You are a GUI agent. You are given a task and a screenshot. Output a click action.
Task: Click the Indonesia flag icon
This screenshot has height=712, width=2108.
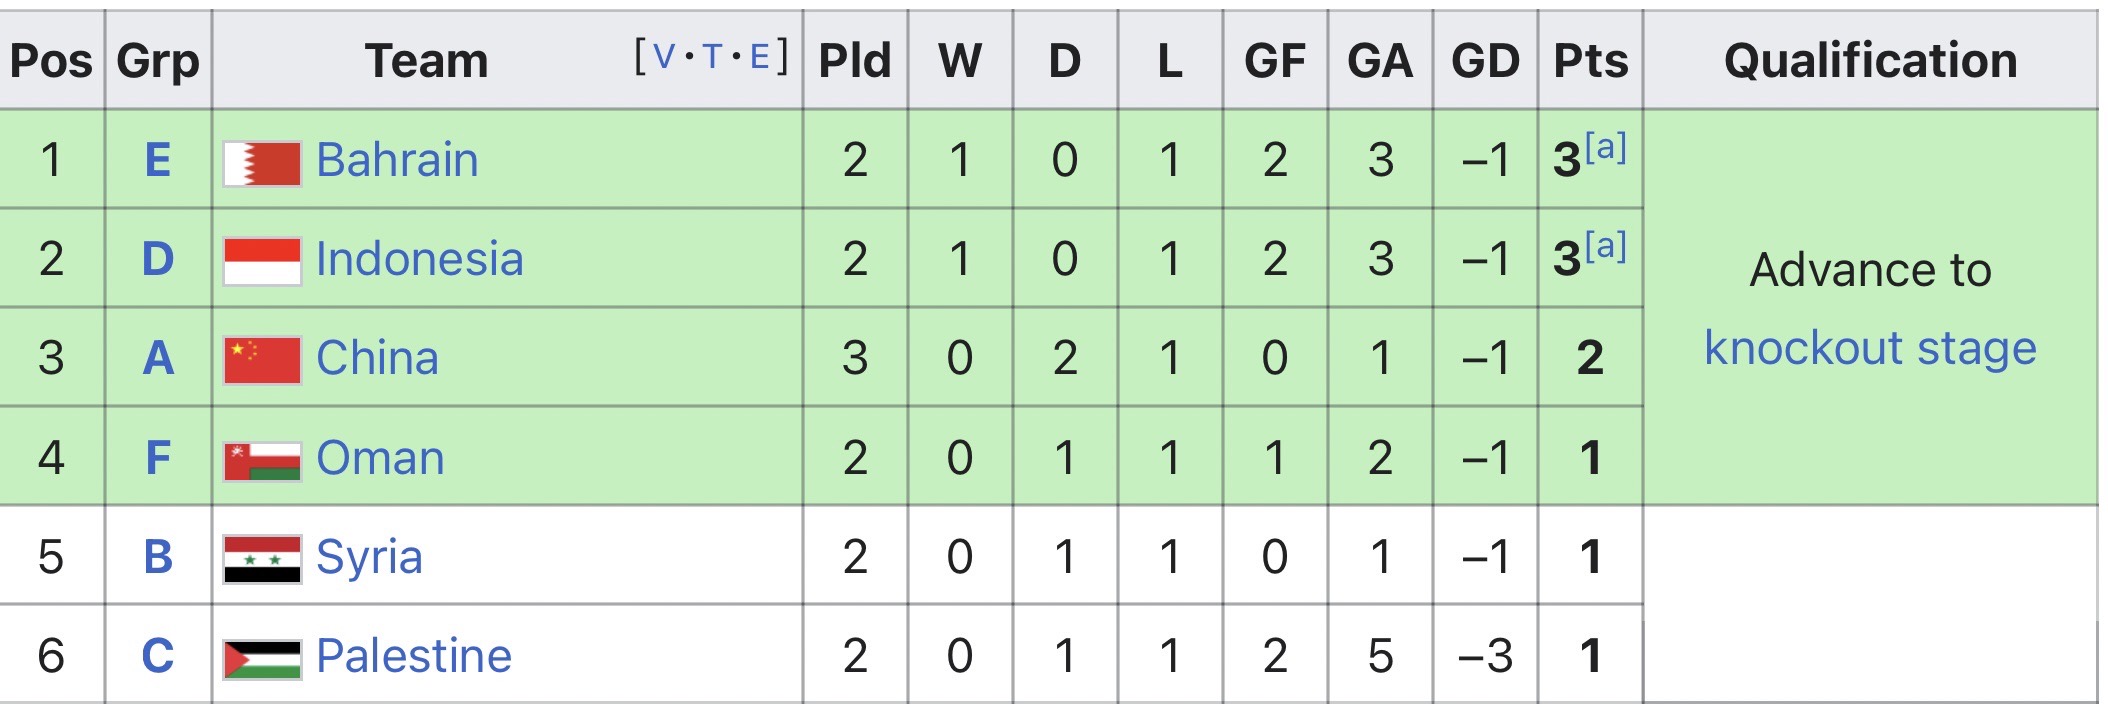point(262,261)
